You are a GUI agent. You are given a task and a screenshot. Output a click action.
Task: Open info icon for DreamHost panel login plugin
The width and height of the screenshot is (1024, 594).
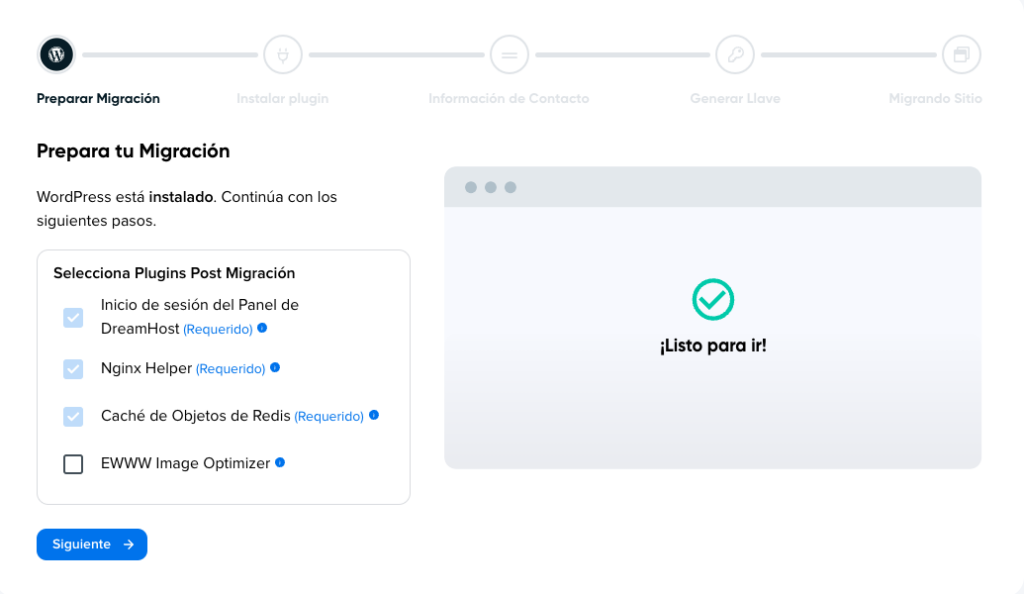tap(263, 328)
